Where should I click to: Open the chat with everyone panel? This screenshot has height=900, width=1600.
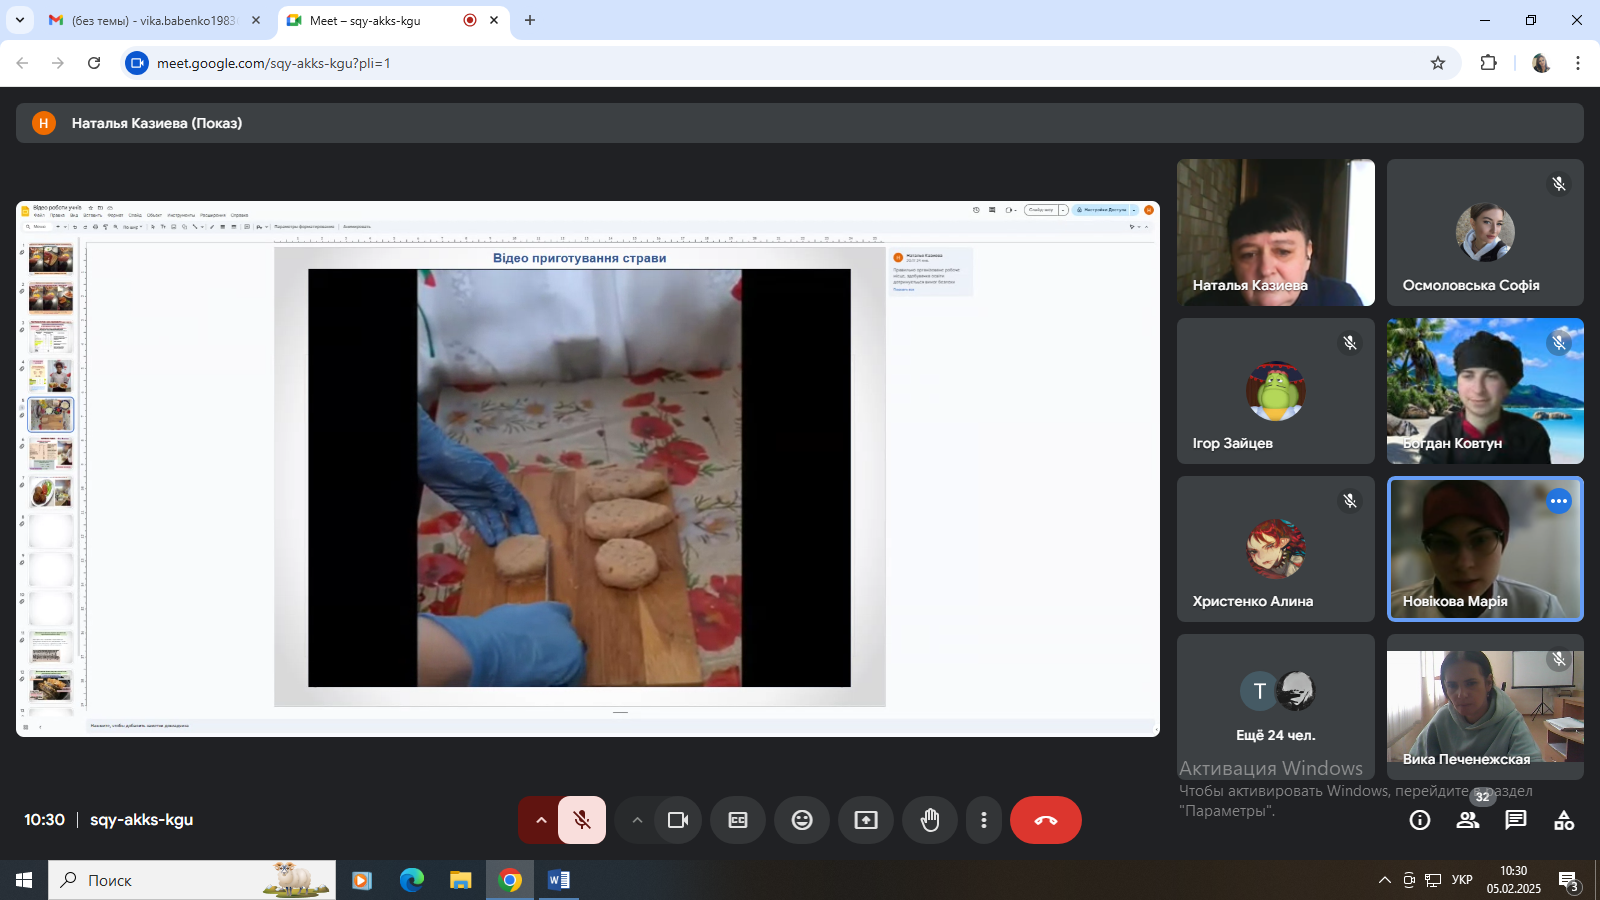[x=1516, y=820]
